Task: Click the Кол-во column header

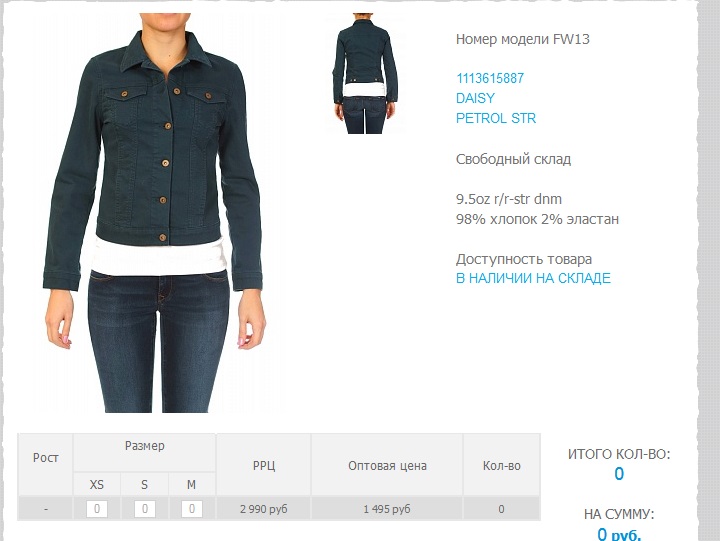Action: [501, 465]
